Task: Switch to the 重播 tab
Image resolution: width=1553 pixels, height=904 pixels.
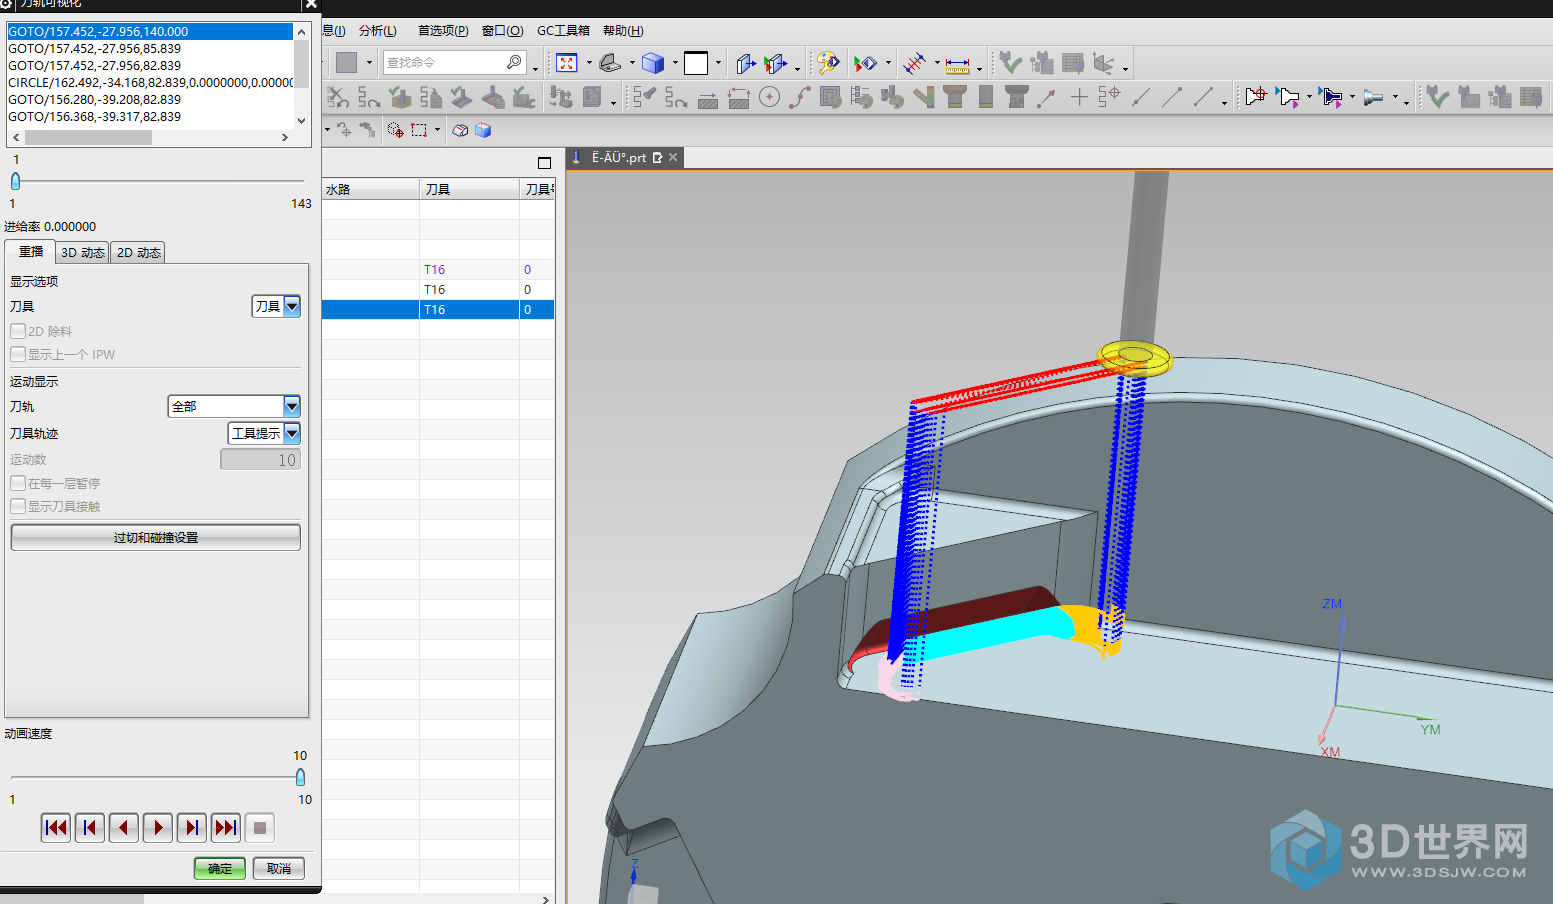Action: click(30, 252)
